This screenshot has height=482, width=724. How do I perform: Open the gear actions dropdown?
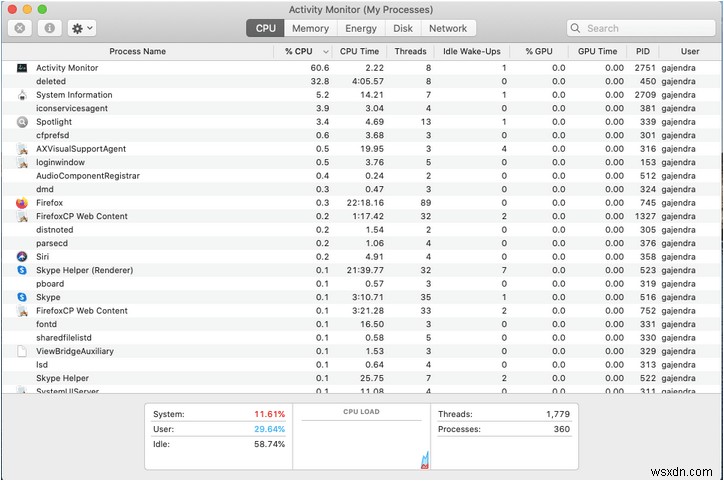click(x=82, y=28)
